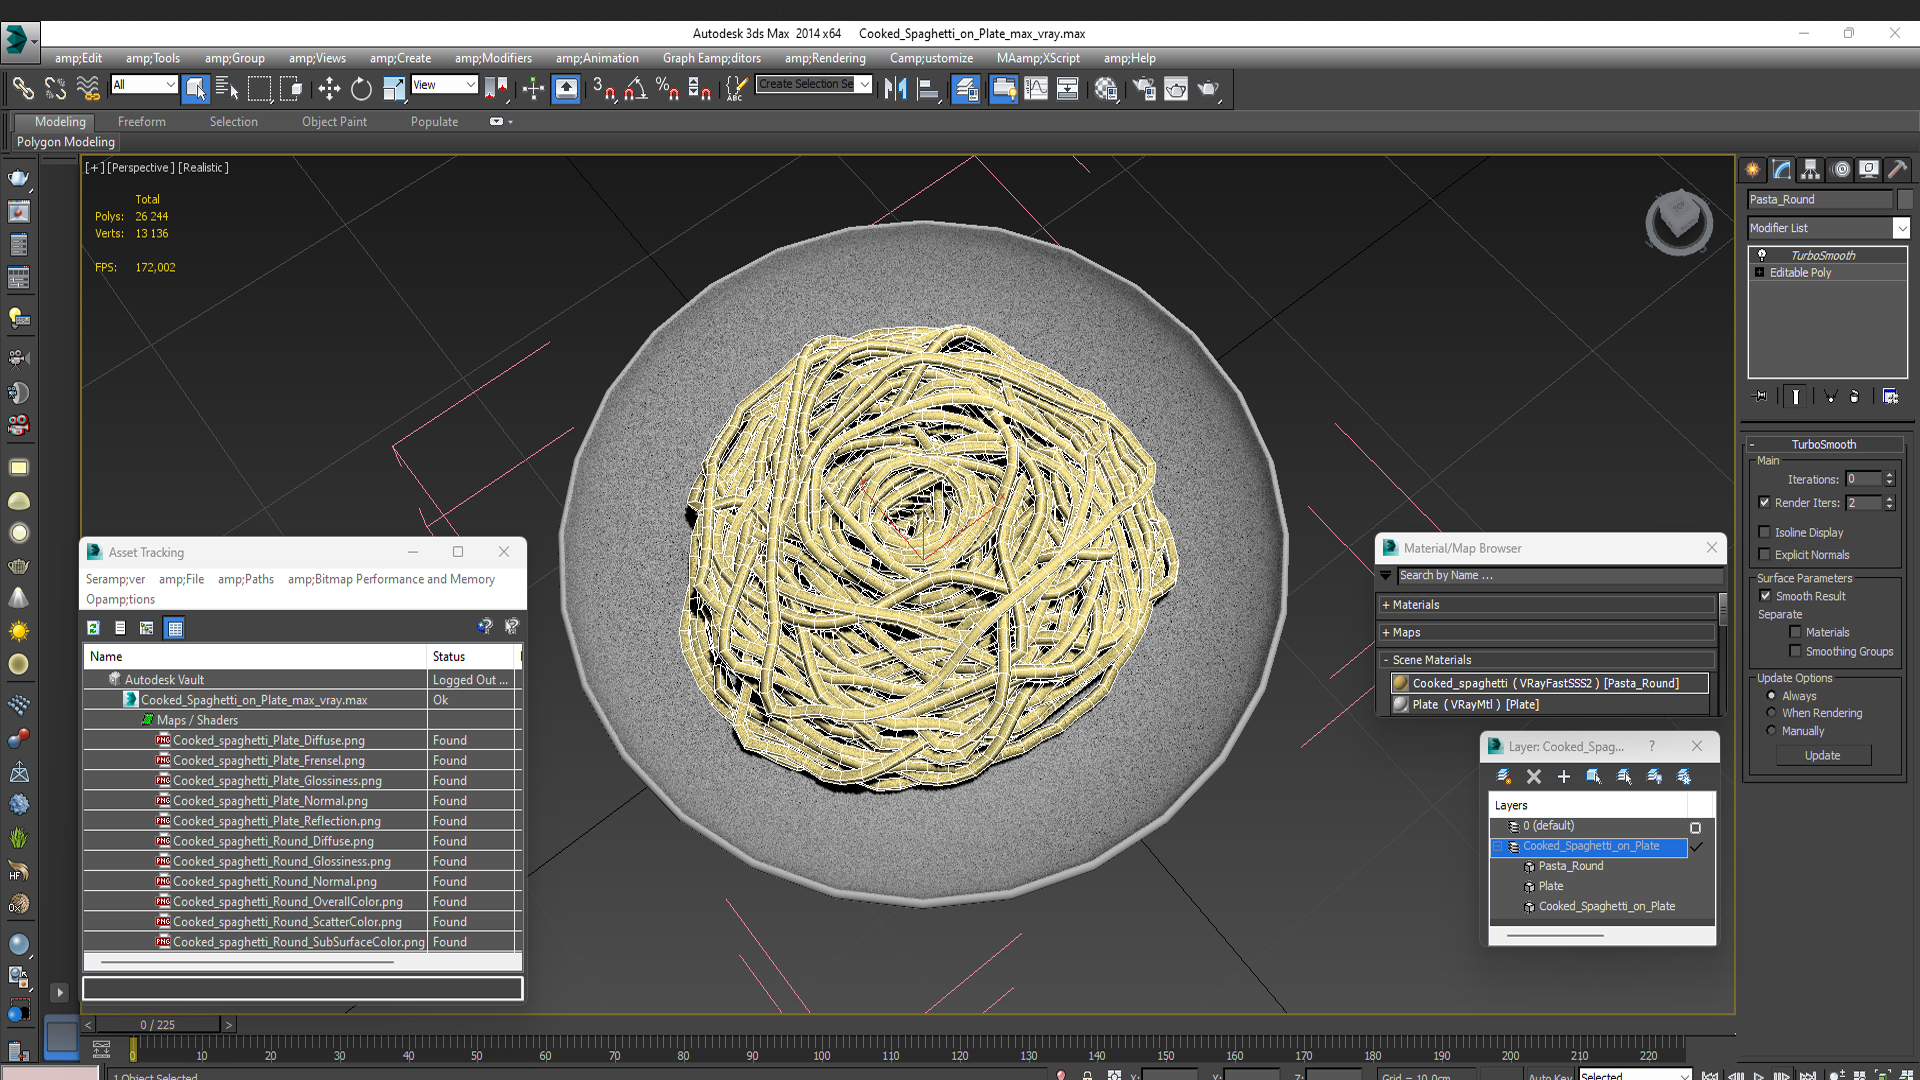This screenshot has width=1920, height=1080.
Task: Toggle the Explicit Normals checkbox
Action: 1765,554
